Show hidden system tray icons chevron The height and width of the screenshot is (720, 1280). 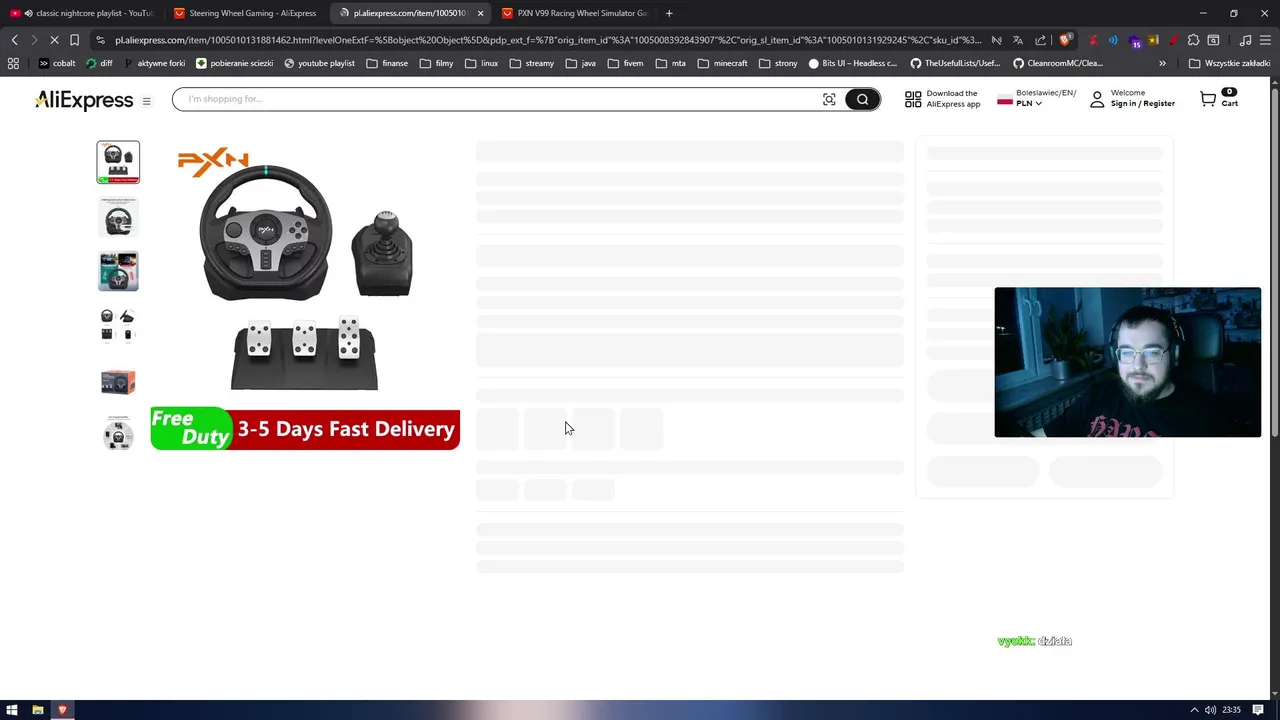click(x=1193, y=710)
